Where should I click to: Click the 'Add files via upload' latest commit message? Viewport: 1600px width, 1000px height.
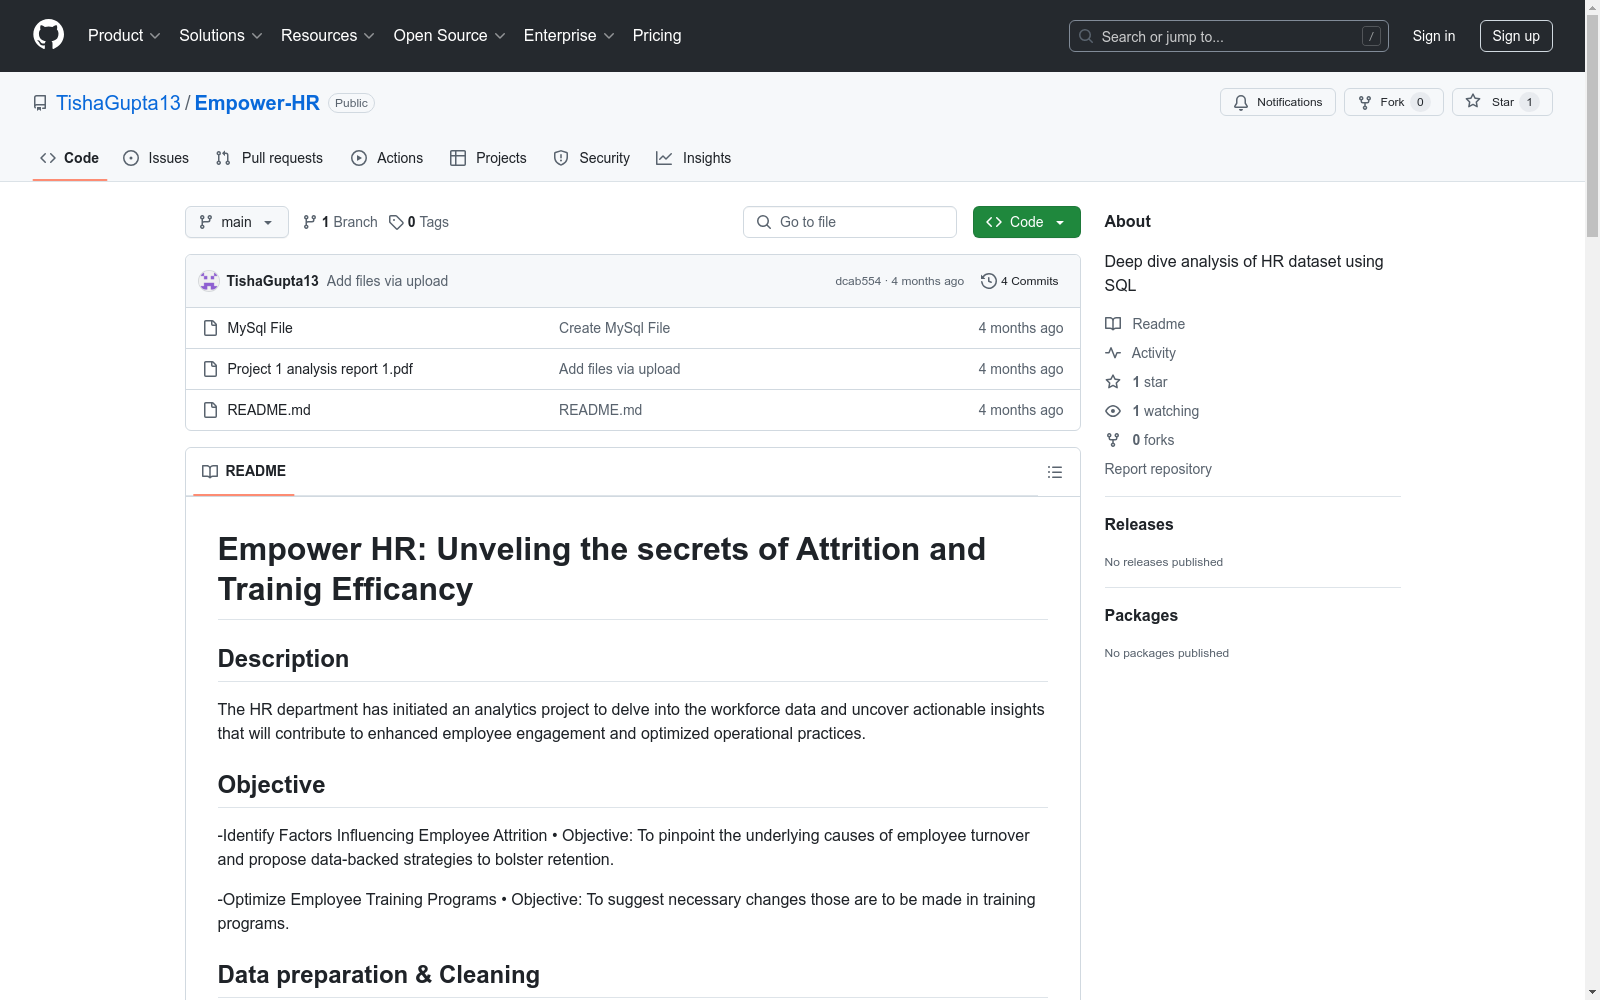(x=387, y=281)
